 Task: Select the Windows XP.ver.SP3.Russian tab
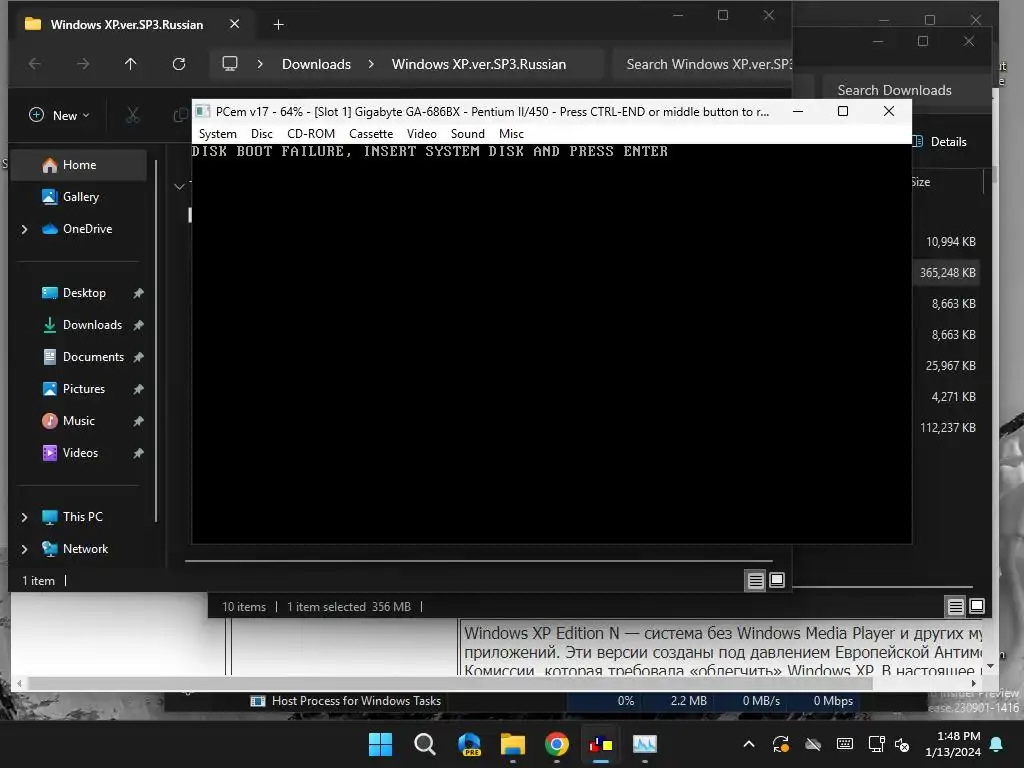(x=127, y=25)
